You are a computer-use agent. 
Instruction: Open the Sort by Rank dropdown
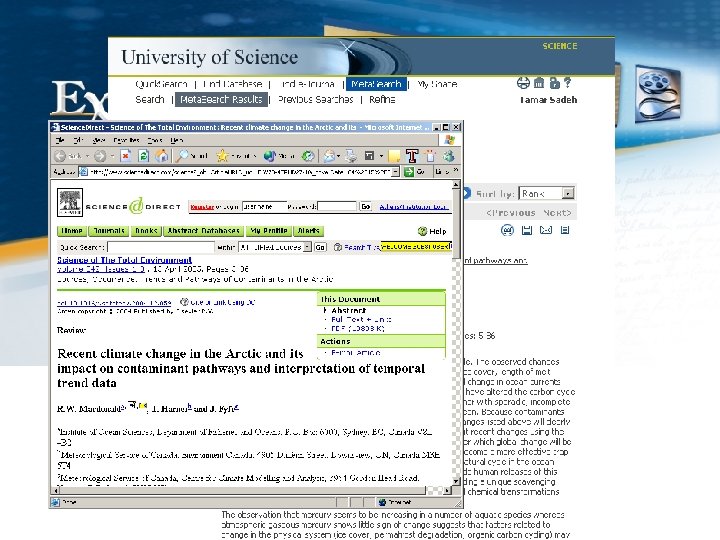pyautogui.click(x=568, y=193)
